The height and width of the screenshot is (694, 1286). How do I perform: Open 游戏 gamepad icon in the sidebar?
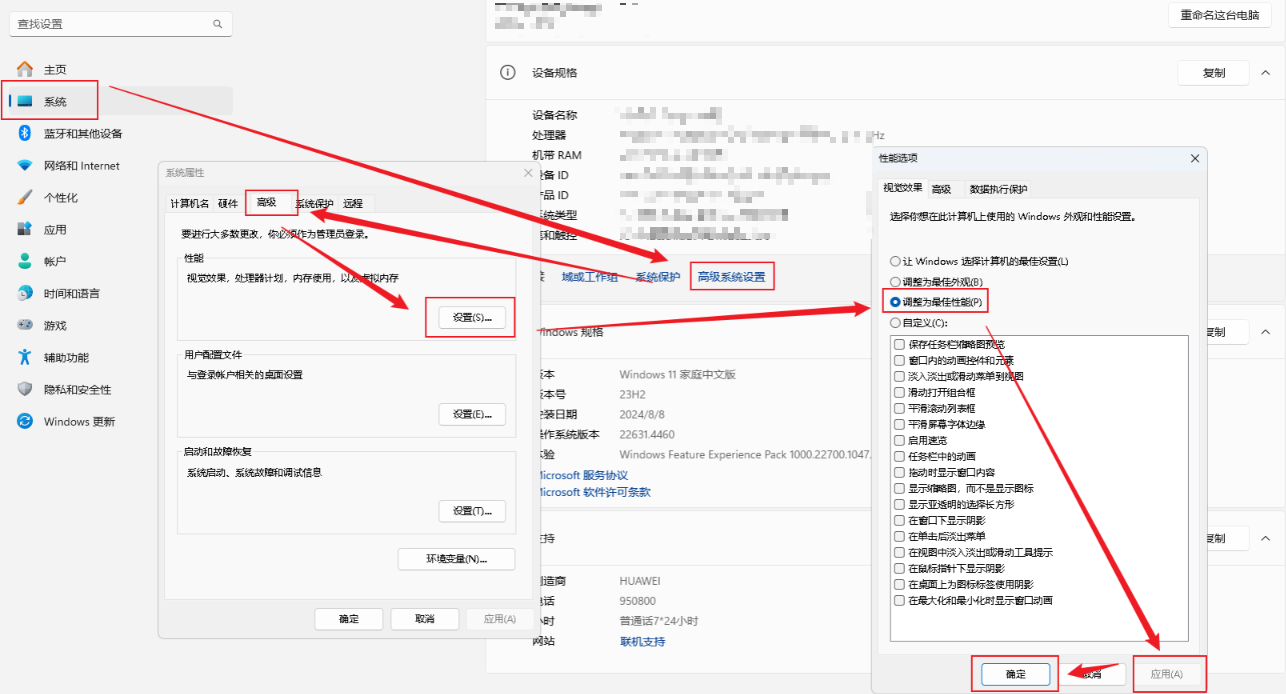[25, 325]
